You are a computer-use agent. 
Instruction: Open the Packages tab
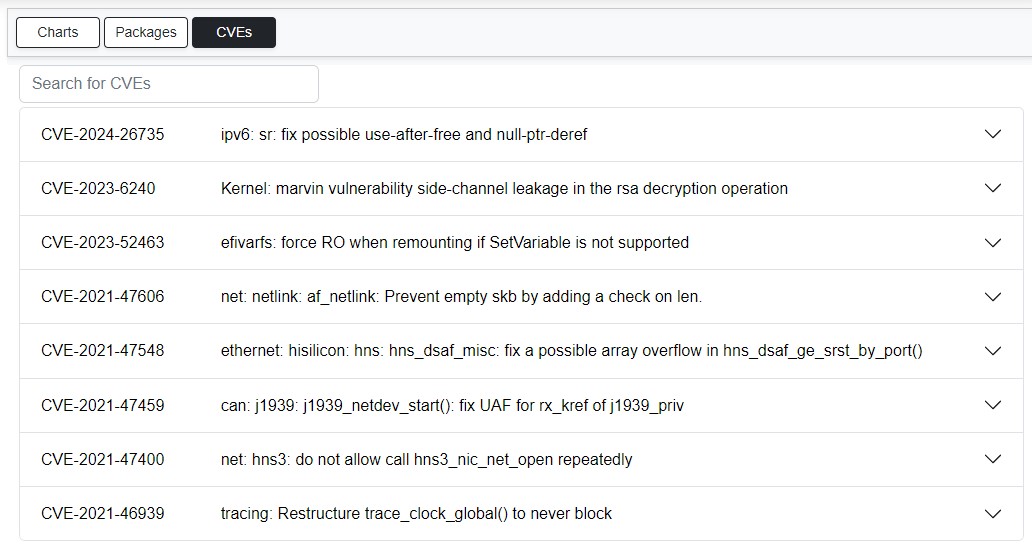click(146, 32)
